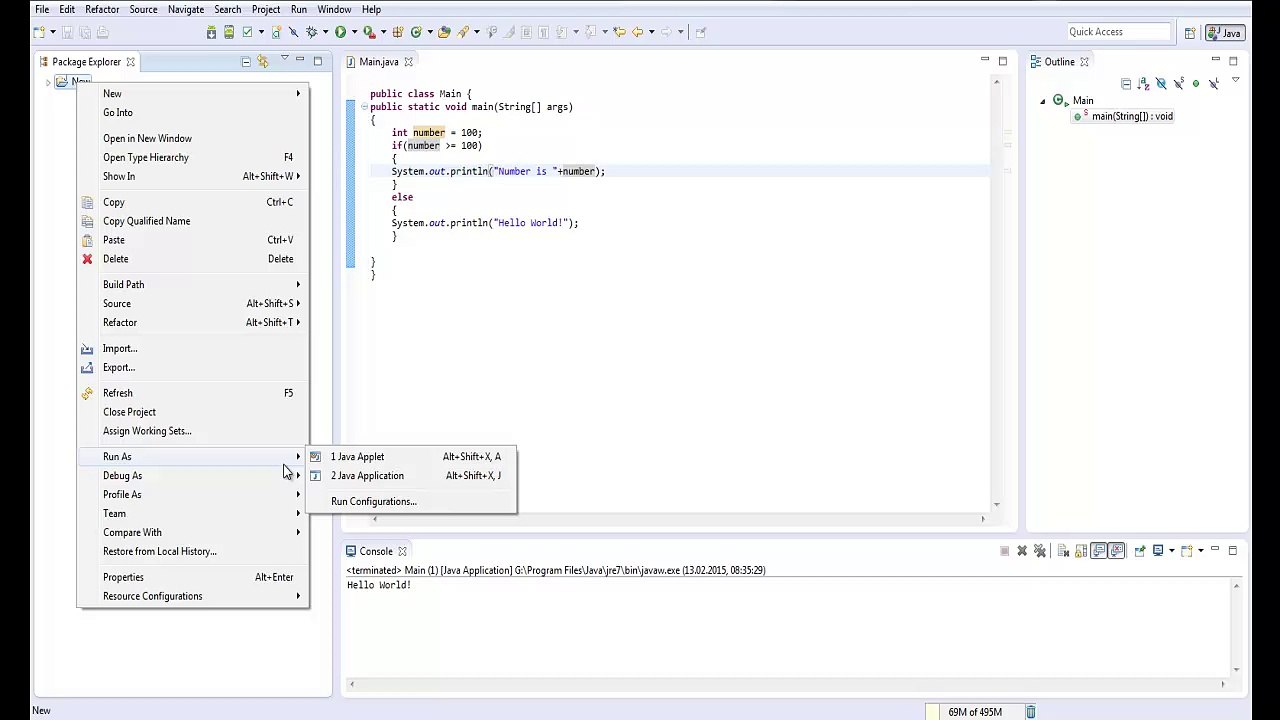Click the Back navigation yellow arrow
The image size is (1280, 720).
coord(637,32)
